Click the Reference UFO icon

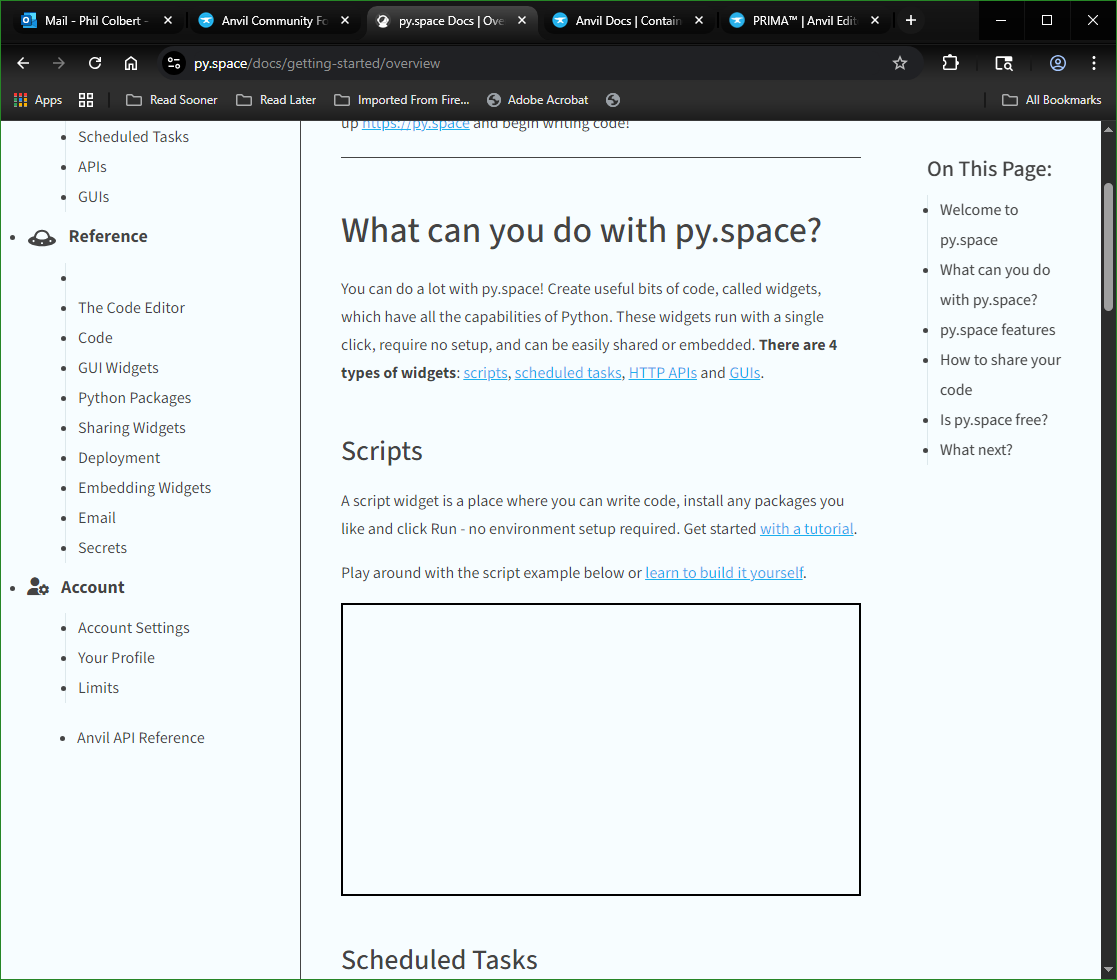click(41, 237)
